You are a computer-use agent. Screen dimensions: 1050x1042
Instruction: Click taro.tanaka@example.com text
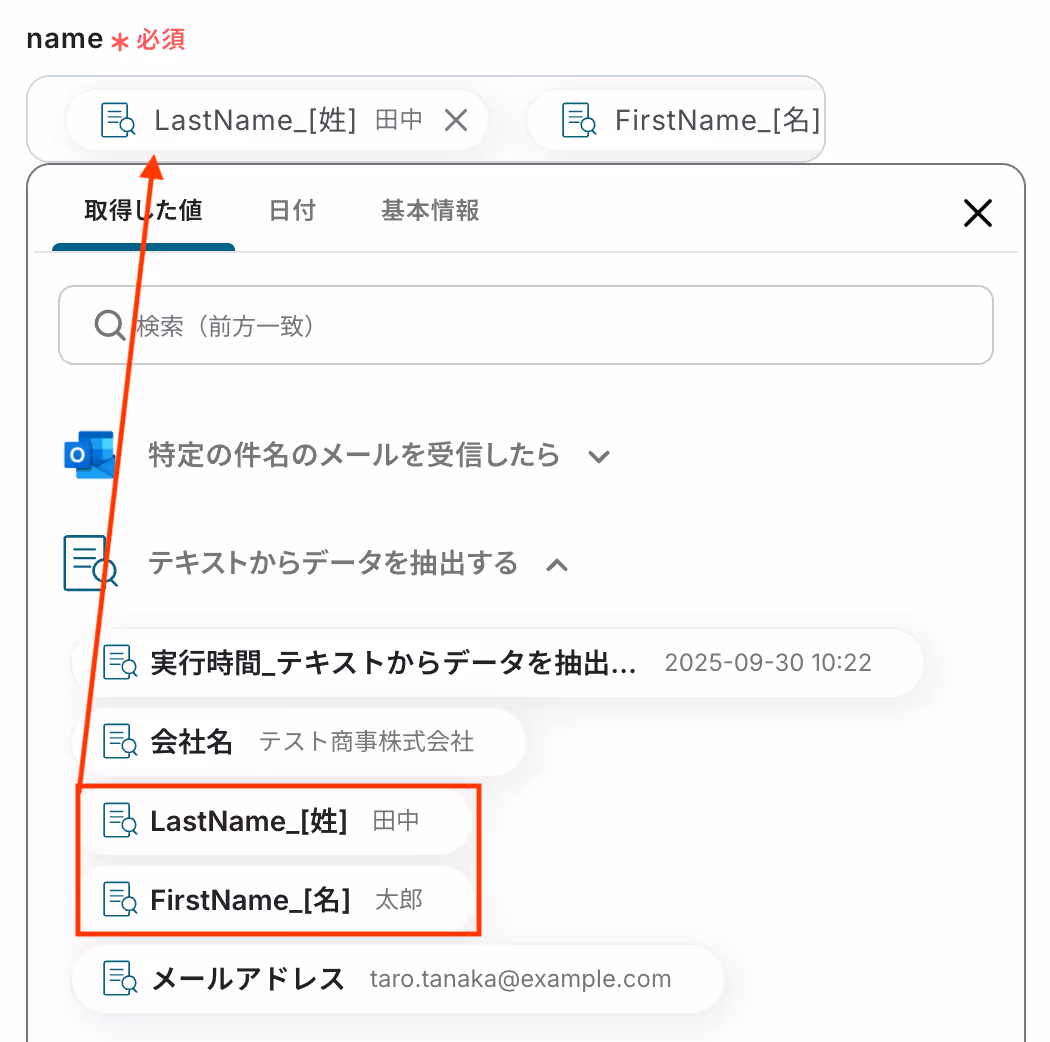pos(520,979)
